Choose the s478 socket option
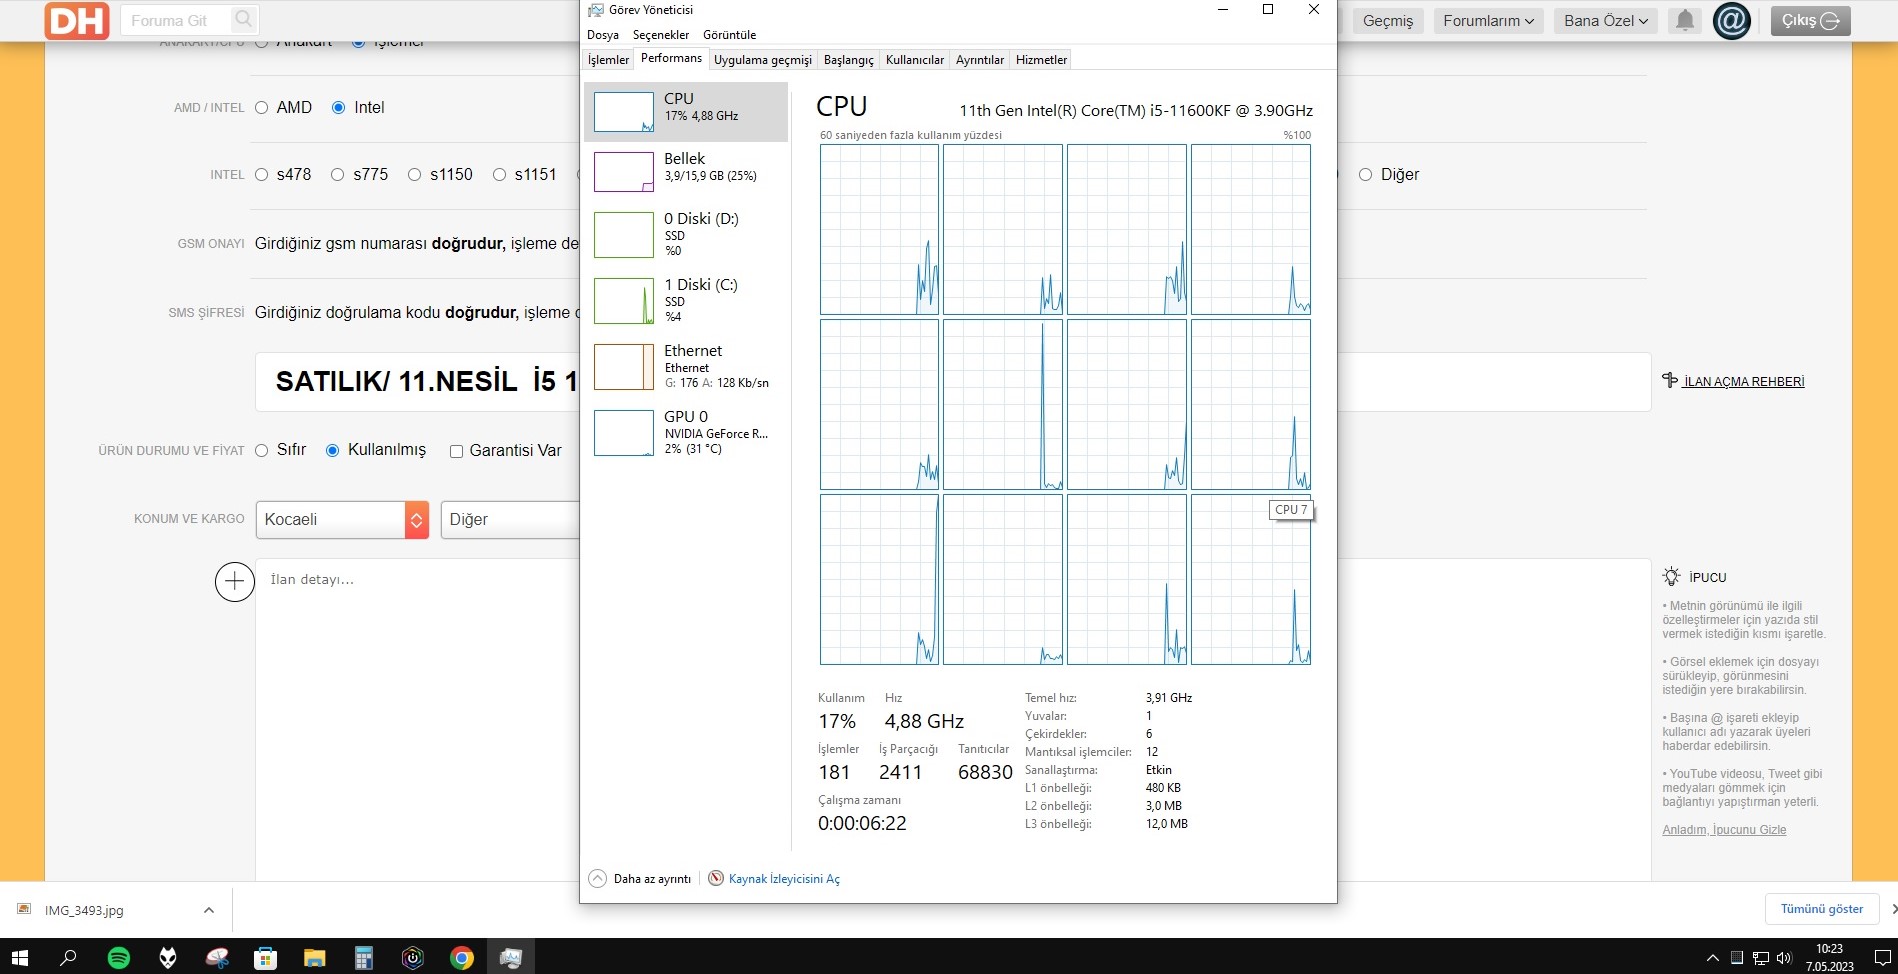Image resolution: width=1898 pixels, height=974 pixels. pos(261,174)
